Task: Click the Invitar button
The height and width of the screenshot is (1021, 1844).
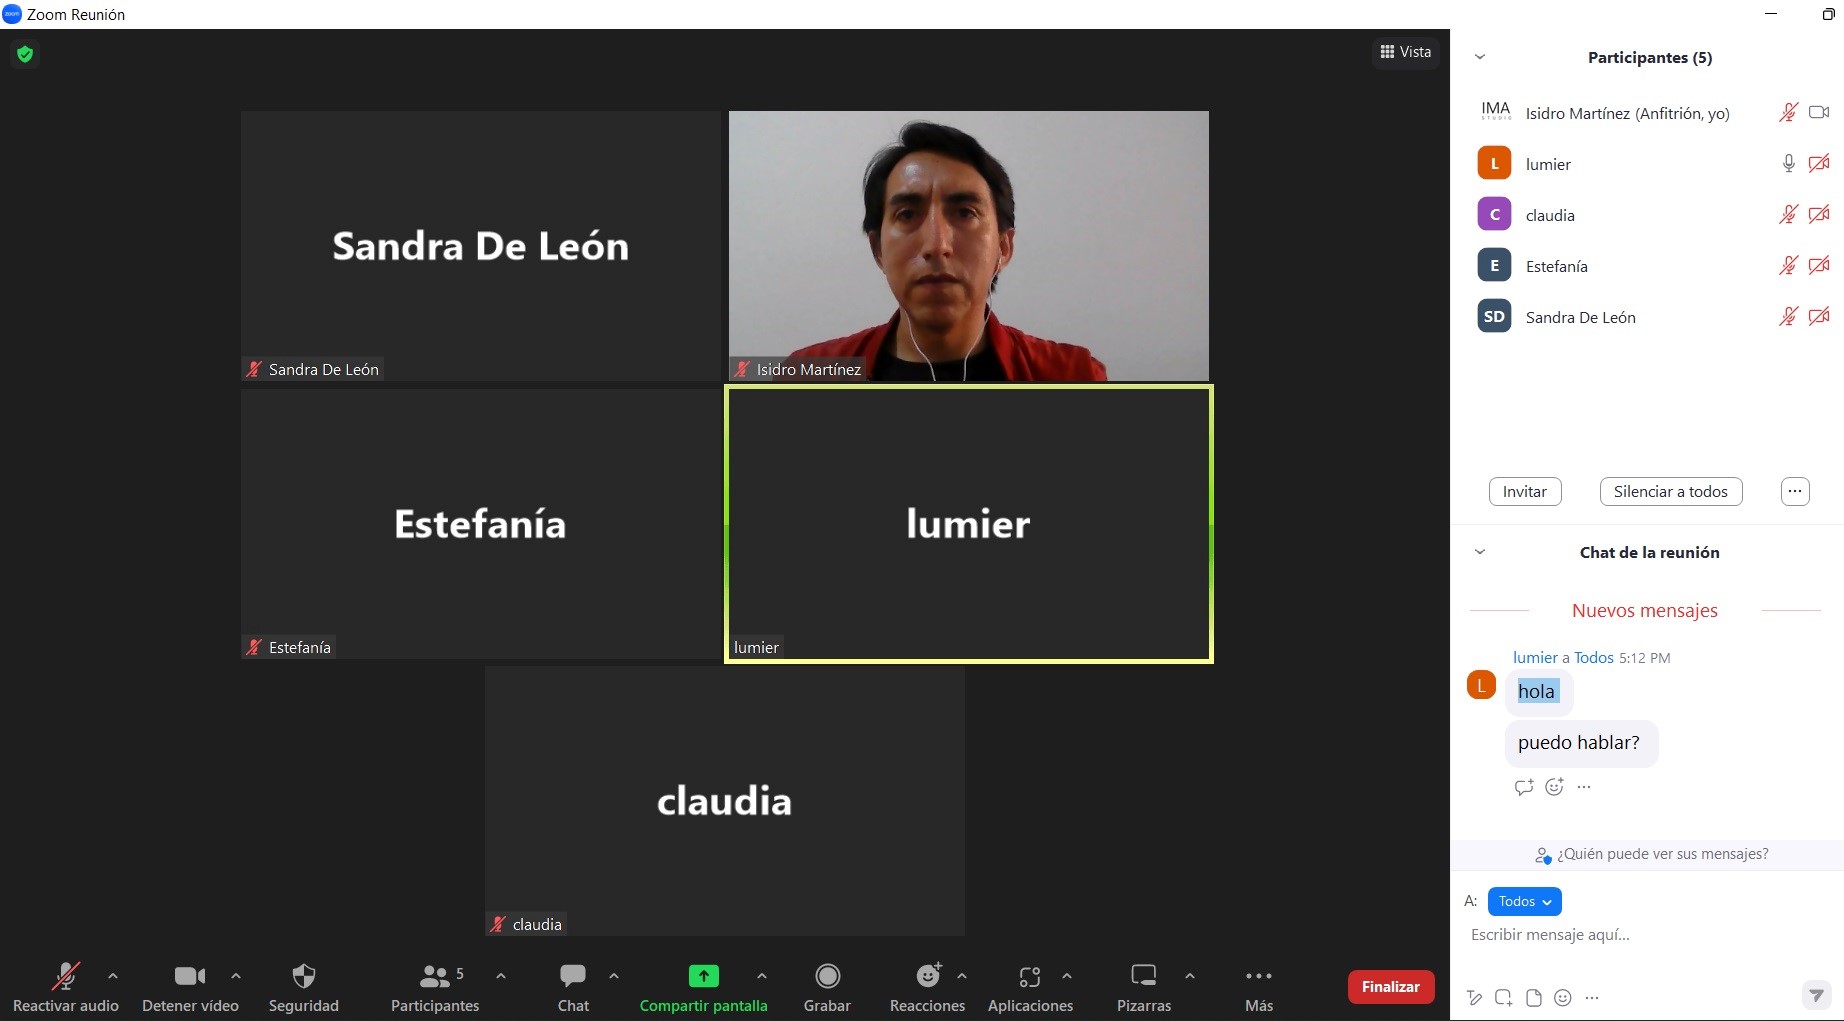Action: (x=1524, y=491)
